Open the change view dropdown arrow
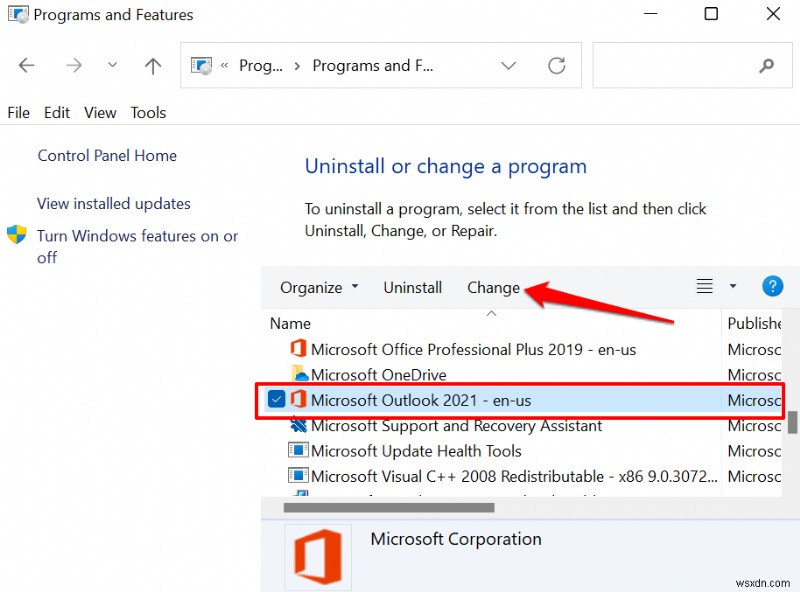 pos(732,286)
